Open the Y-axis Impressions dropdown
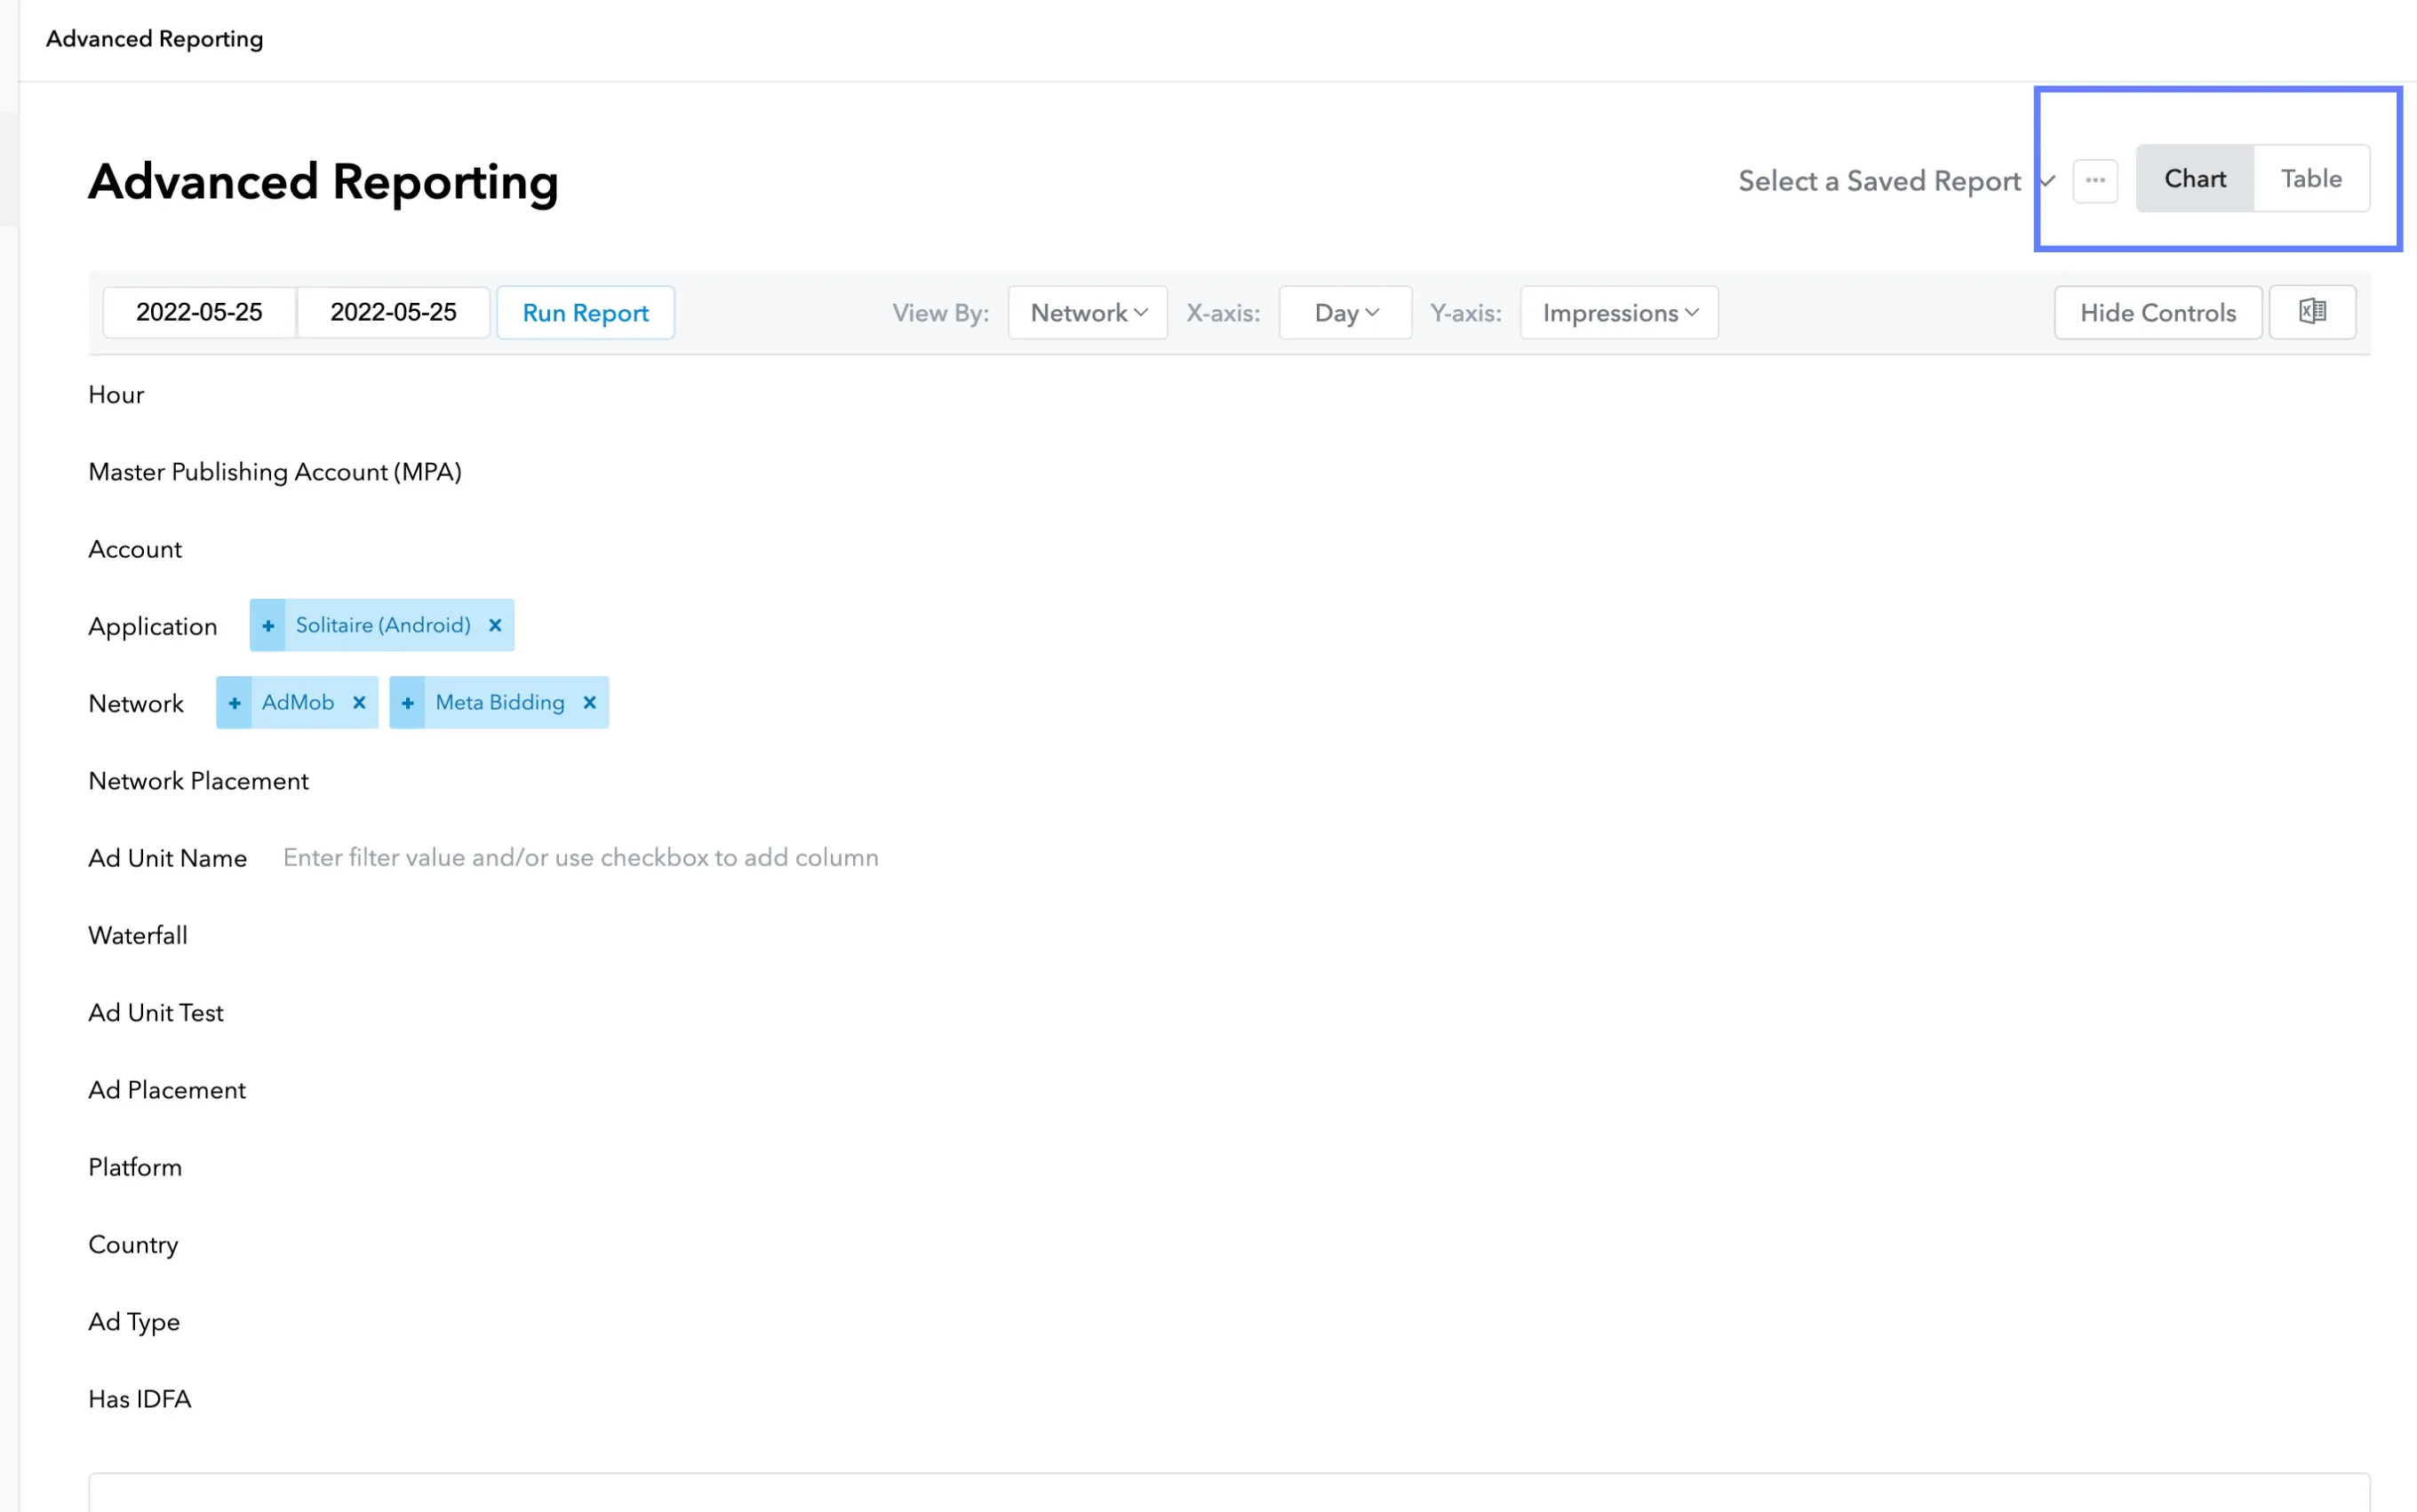 click(x=1618, y=312)
